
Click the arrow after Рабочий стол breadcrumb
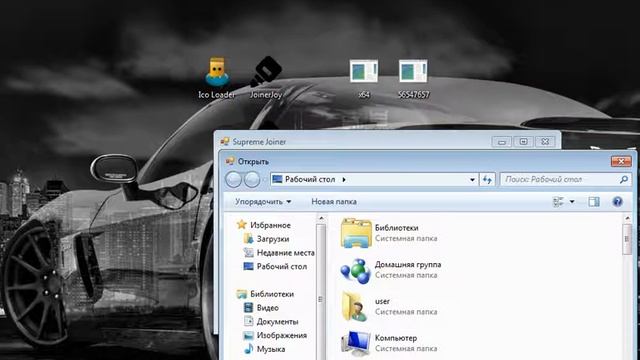(x=344, y=179)
